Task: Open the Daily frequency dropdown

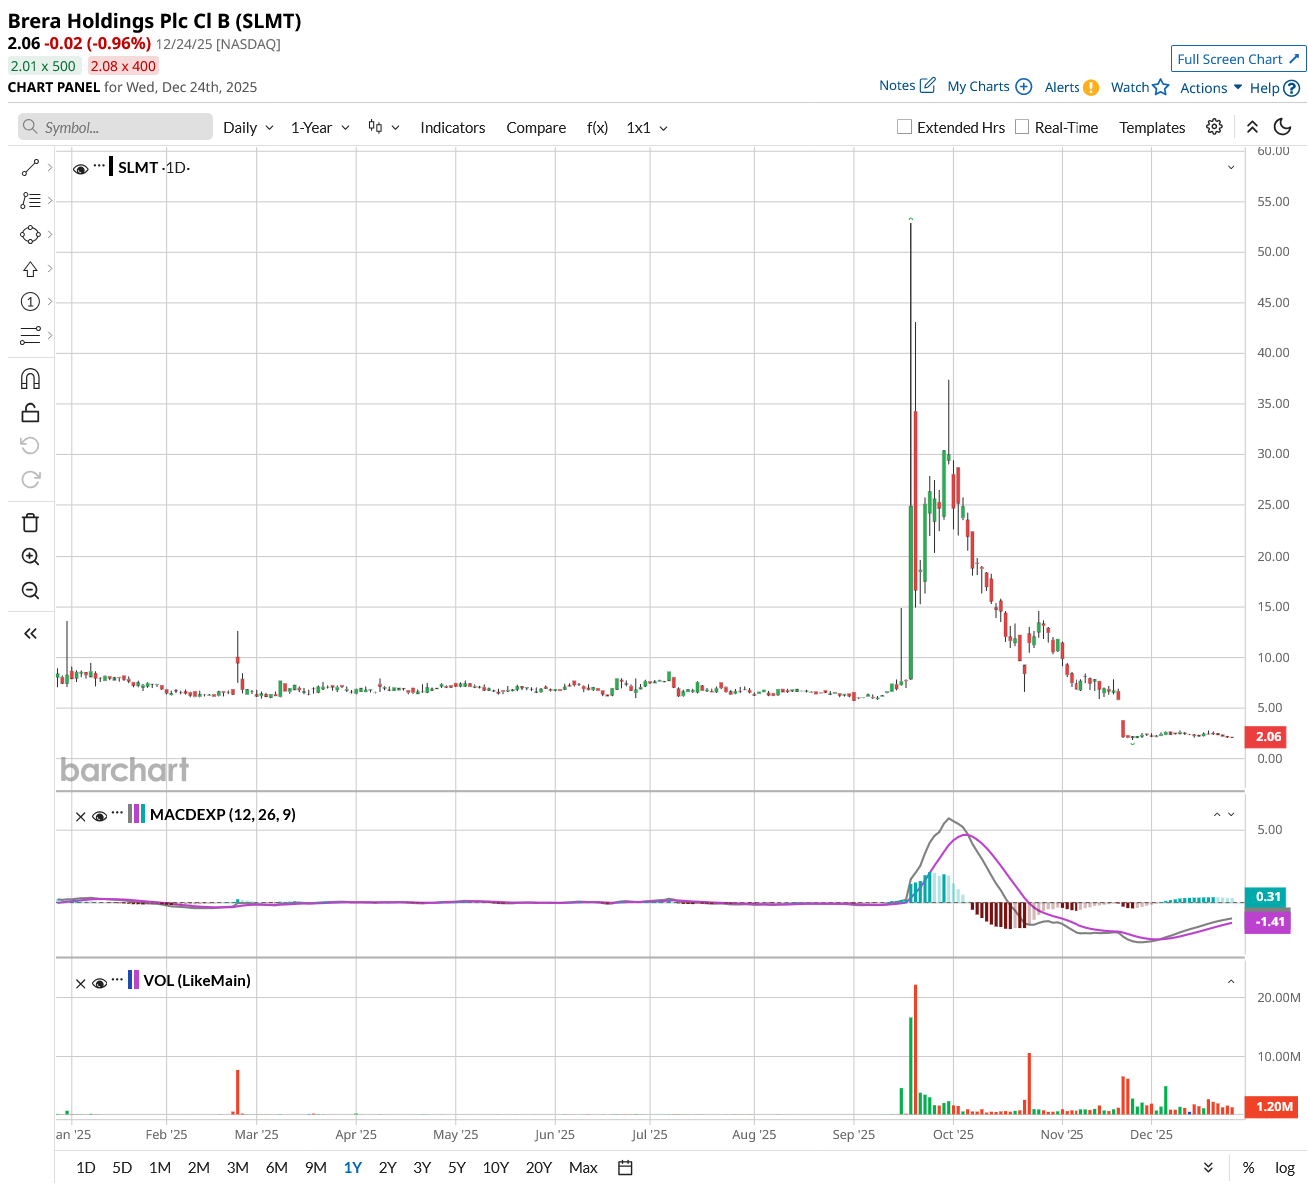Action: [x=248, y=127]
